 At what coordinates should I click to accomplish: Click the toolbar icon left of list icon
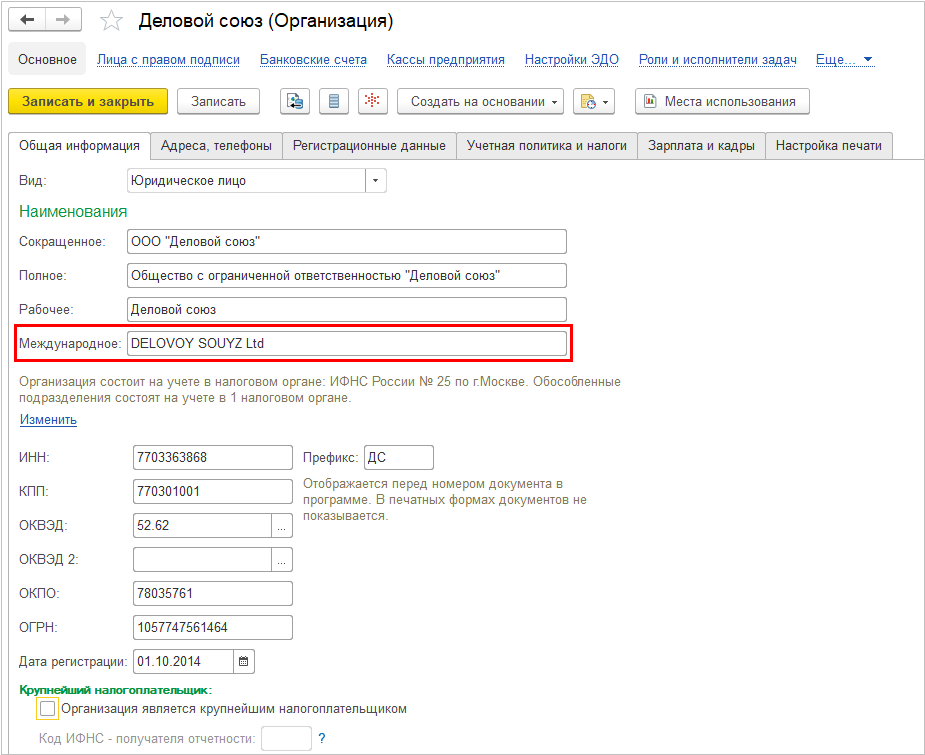tap(295, 101)
